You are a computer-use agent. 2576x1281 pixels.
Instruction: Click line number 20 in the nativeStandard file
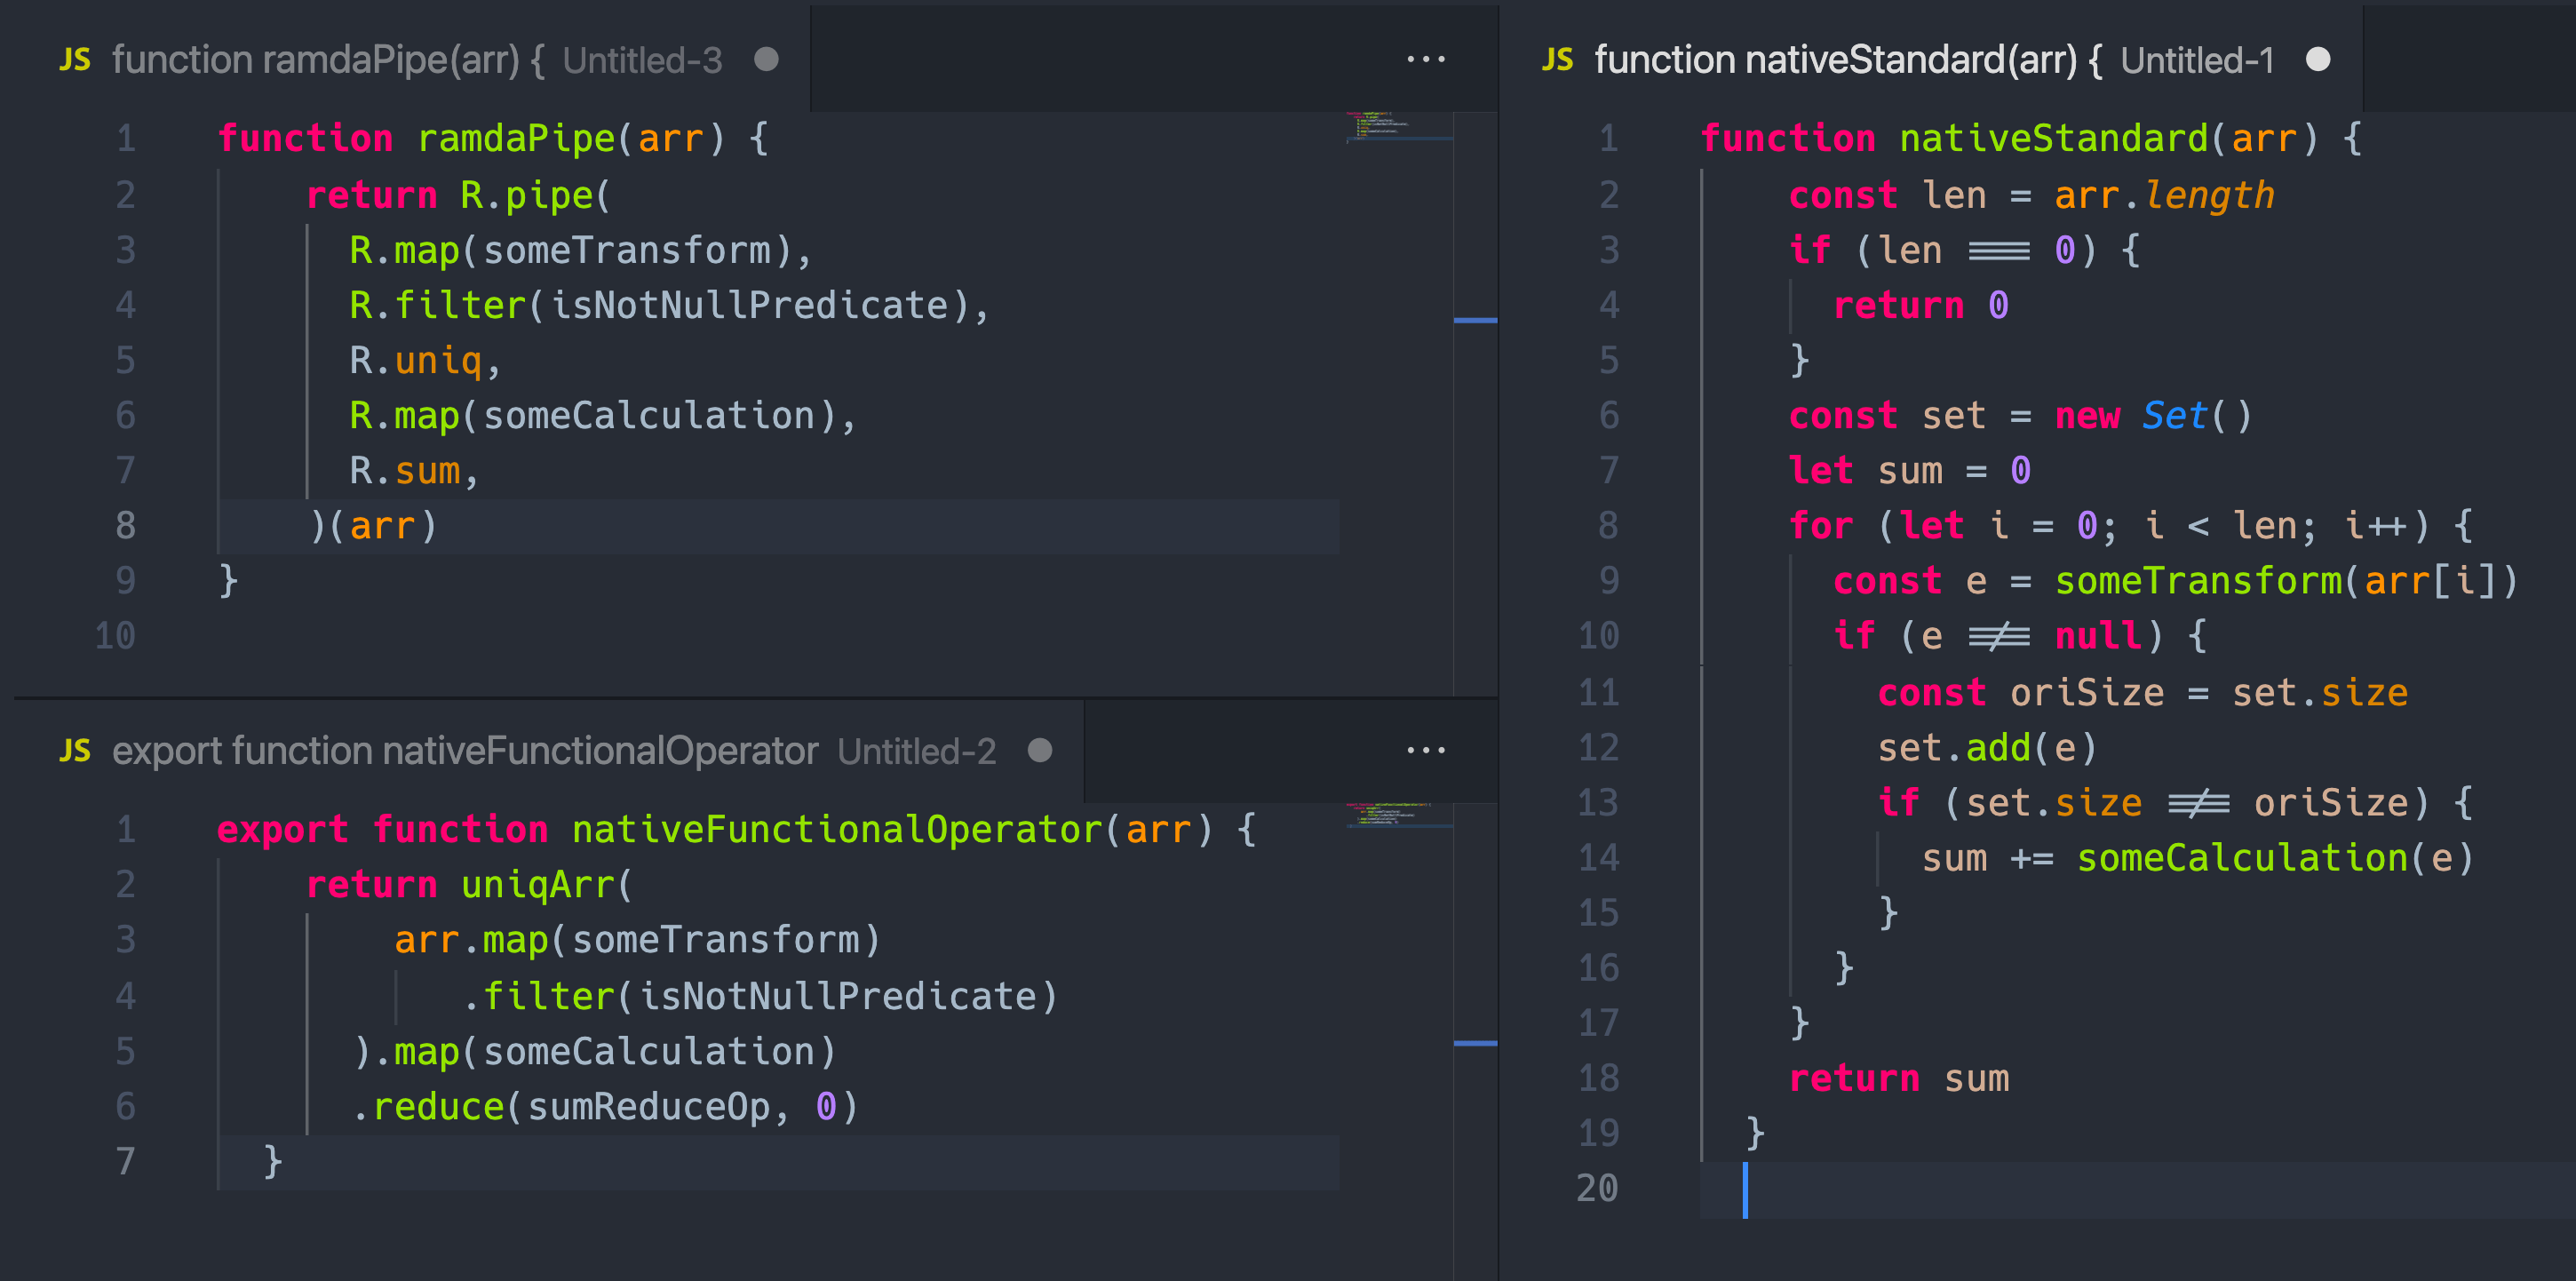coord(1600,1187)
